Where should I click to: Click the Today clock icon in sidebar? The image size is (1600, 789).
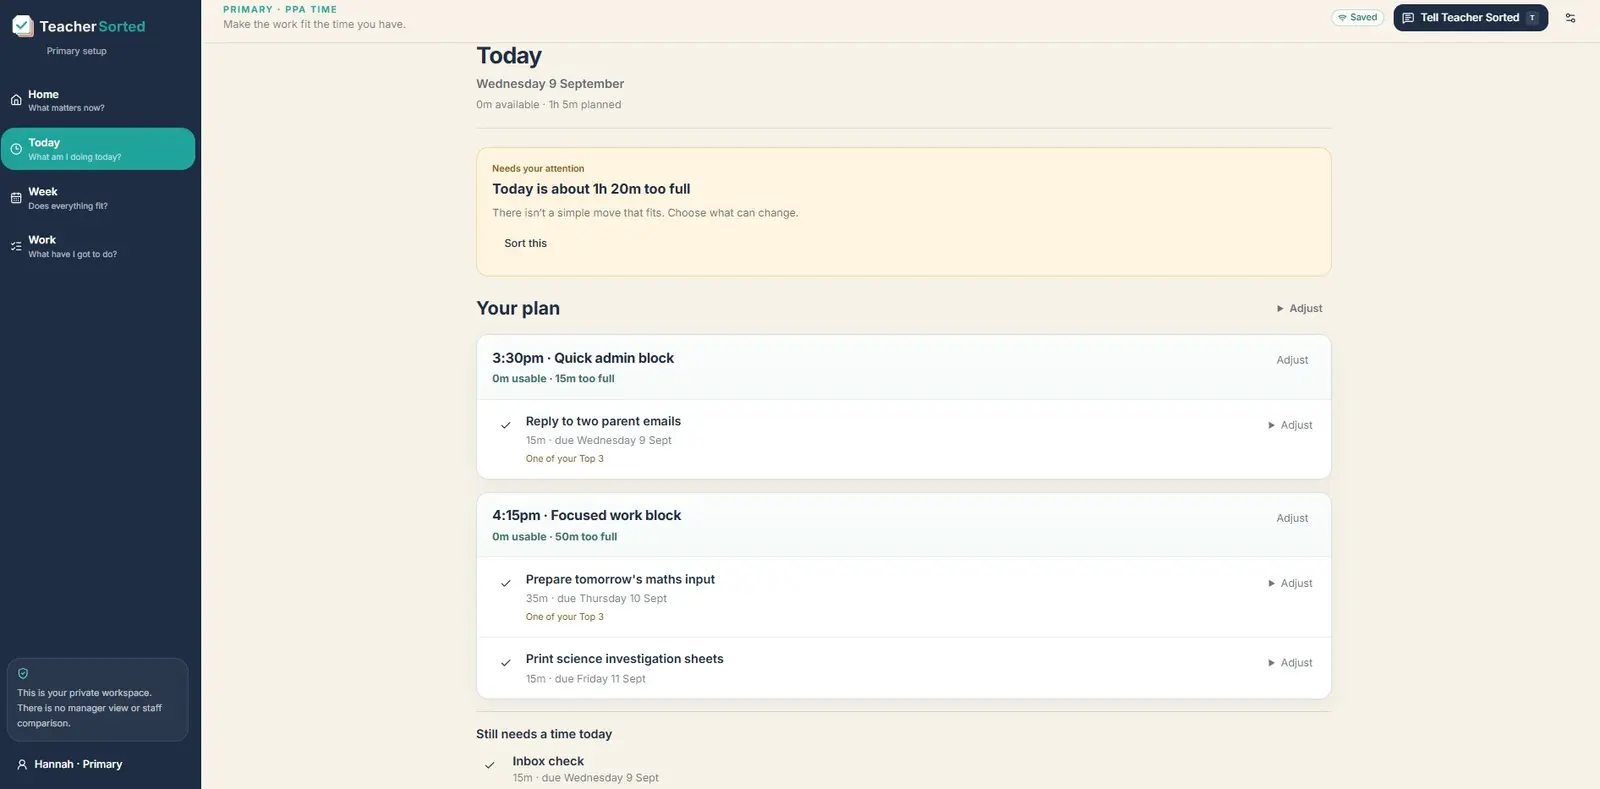point(16,149)
